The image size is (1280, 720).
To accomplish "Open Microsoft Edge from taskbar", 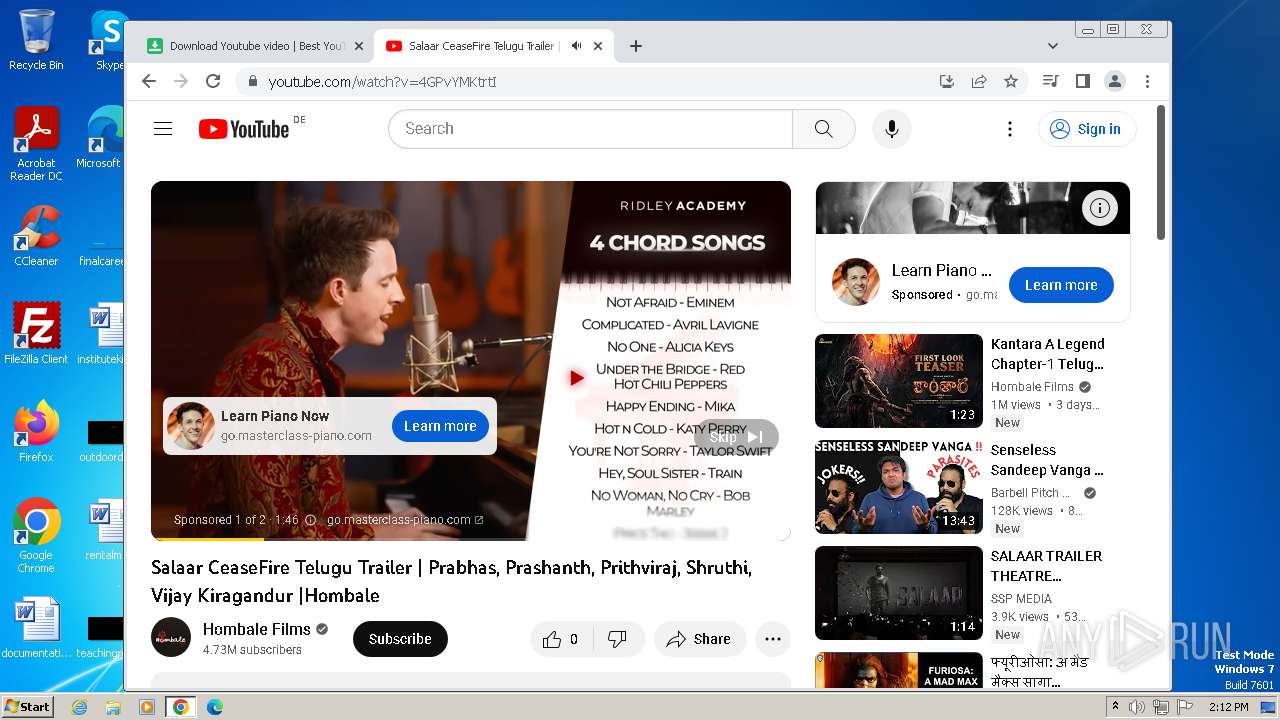I will click(215, 707).
